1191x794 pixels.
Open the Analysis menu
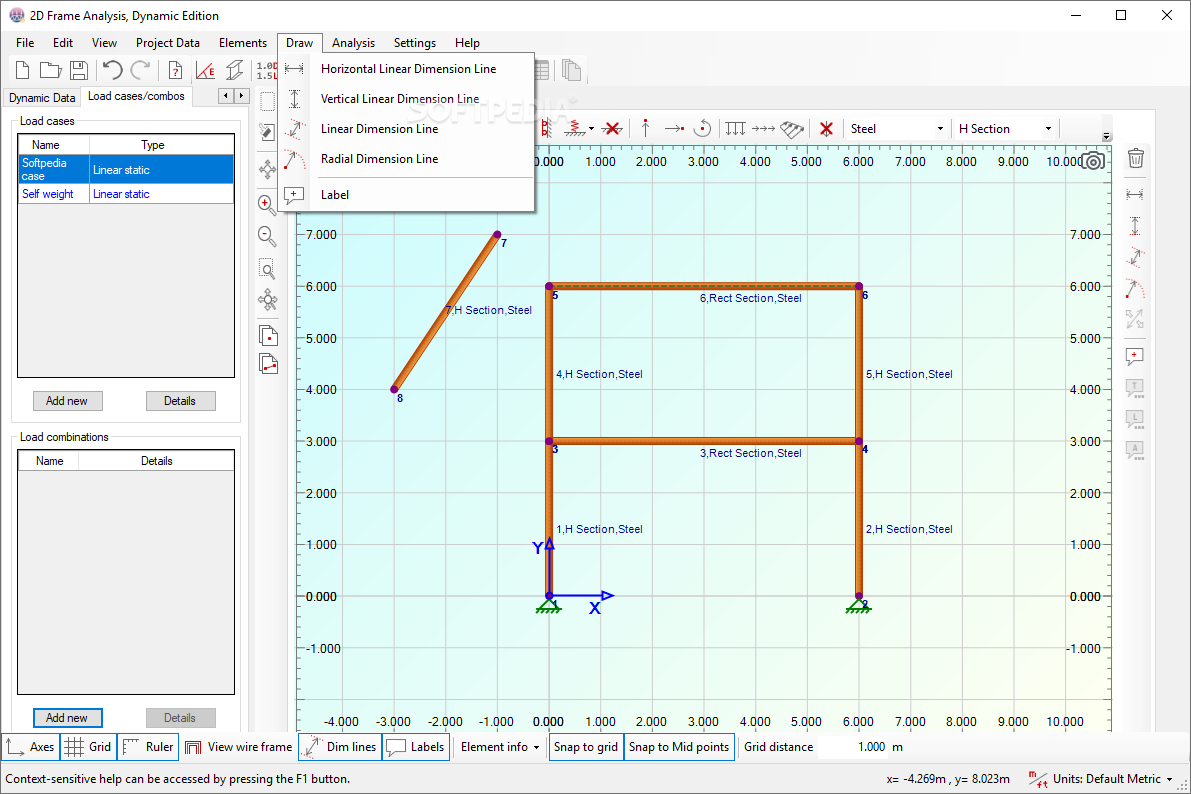click(x=353, y=43)
